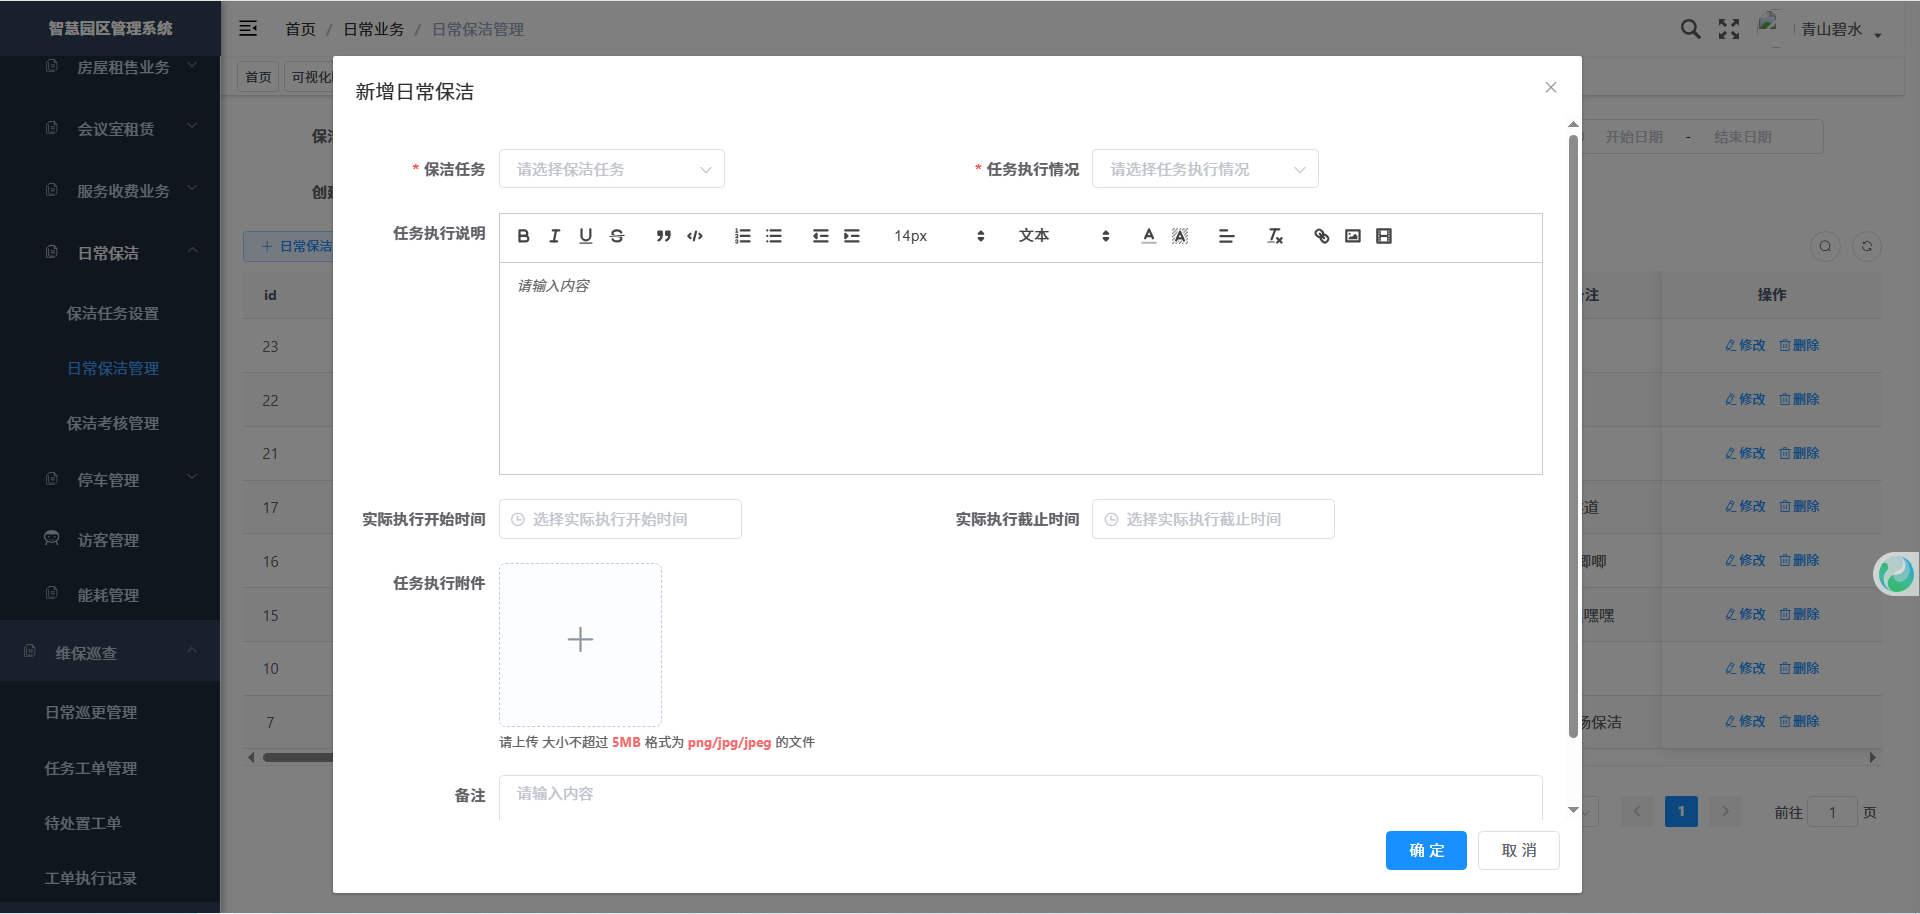Insert a video into editor
The height and width of the screenshot is (914, 1920).
[1384, 236]
